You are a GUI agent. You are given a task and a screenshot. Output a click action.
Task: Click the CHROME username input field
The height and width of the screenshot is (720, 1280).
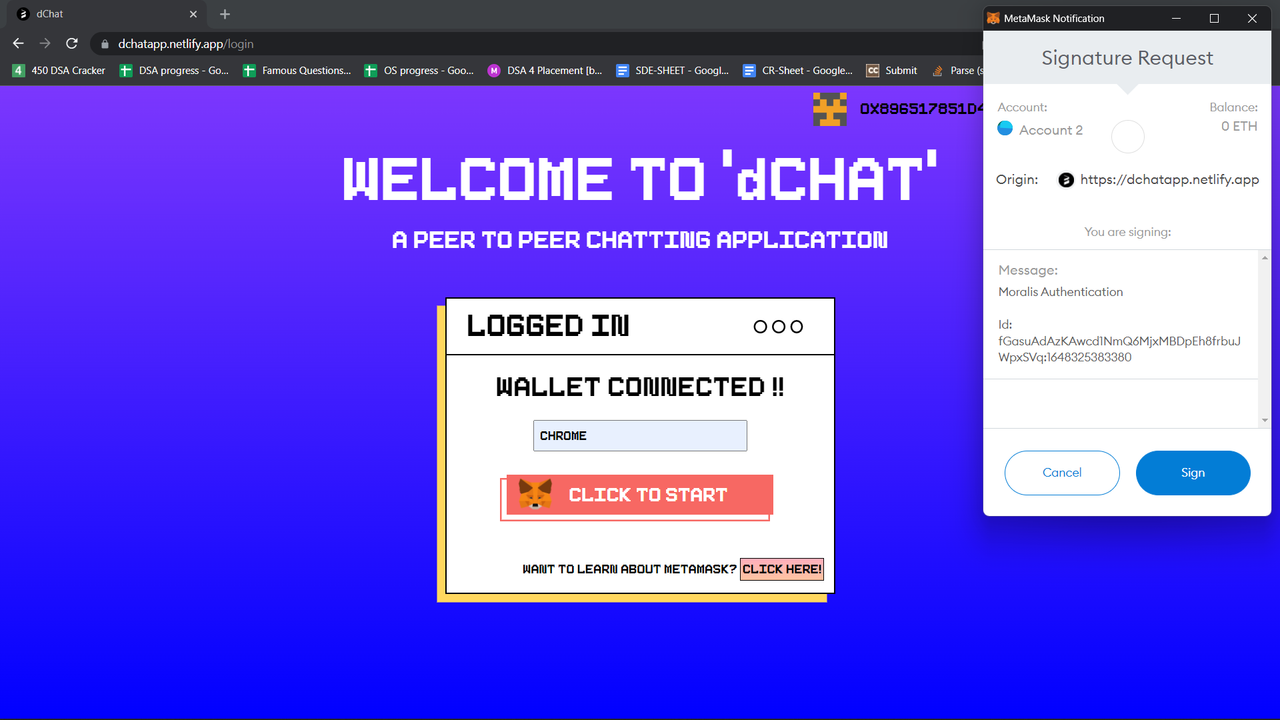pyautogui.click(x=640, y=436)
